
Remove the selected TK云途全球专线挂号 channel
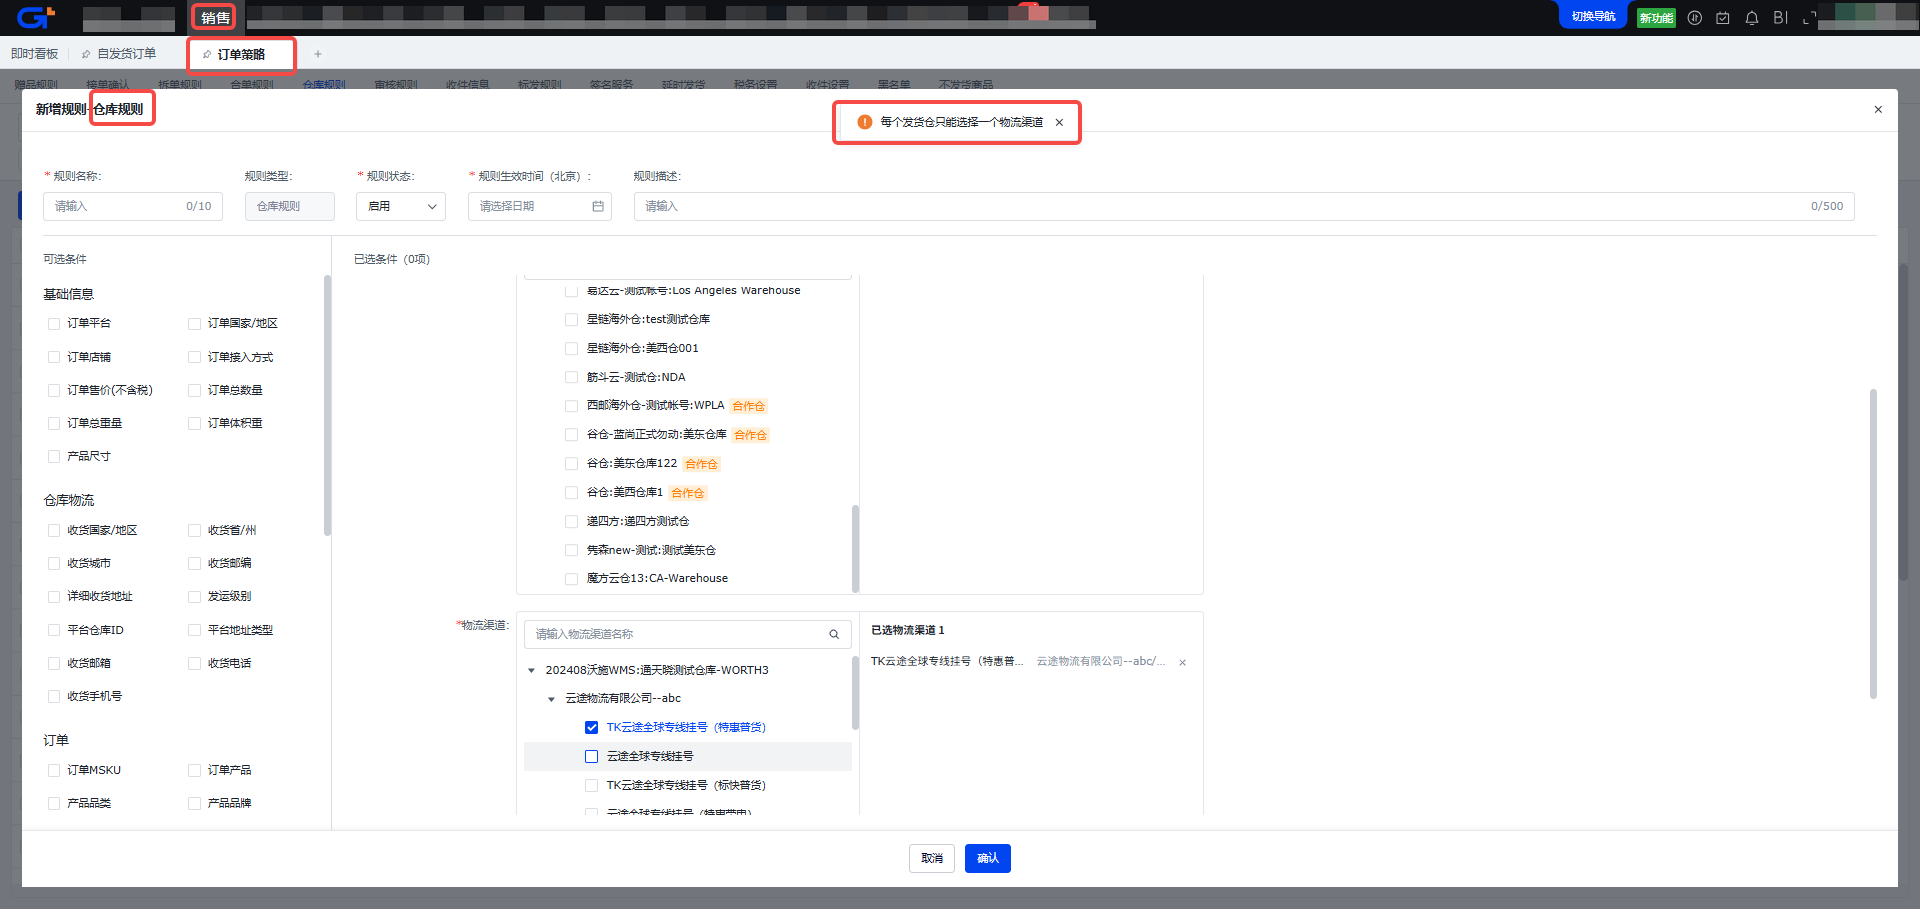pyautogui.click(x=1183, y=662)
